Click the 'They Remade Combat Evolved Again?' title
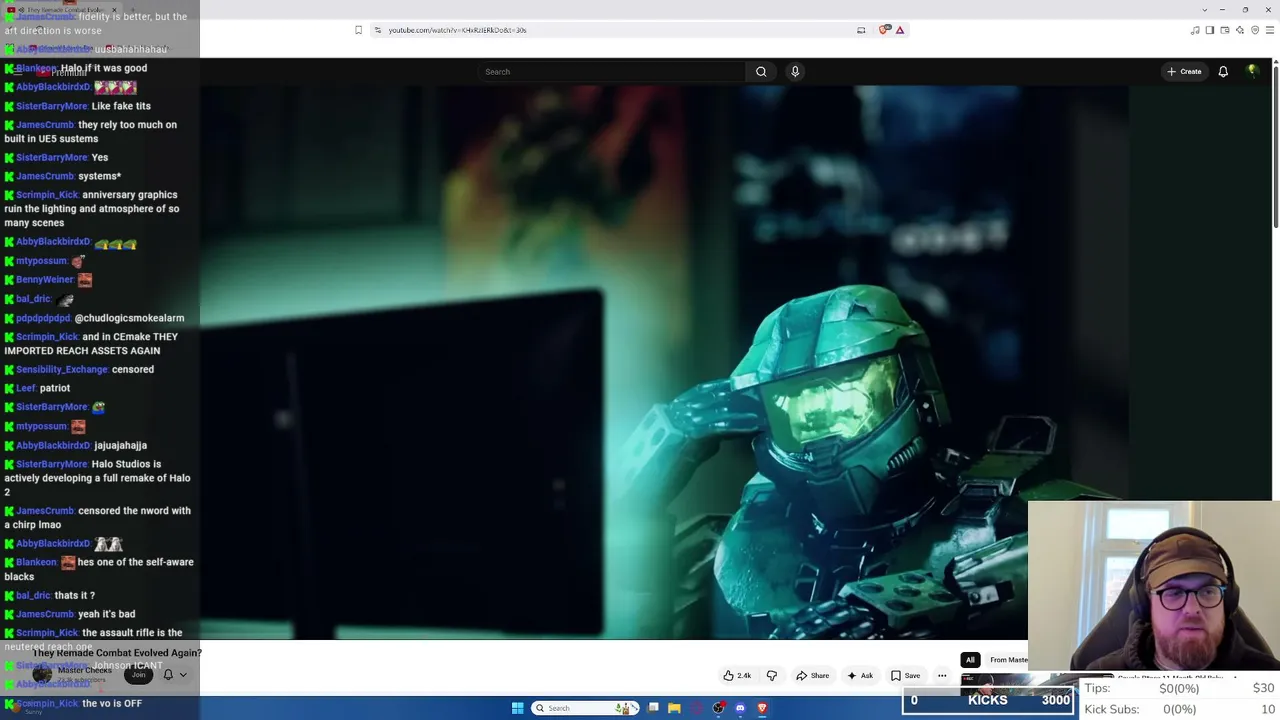Viewport: 1280px width, 720px height. 117,653
